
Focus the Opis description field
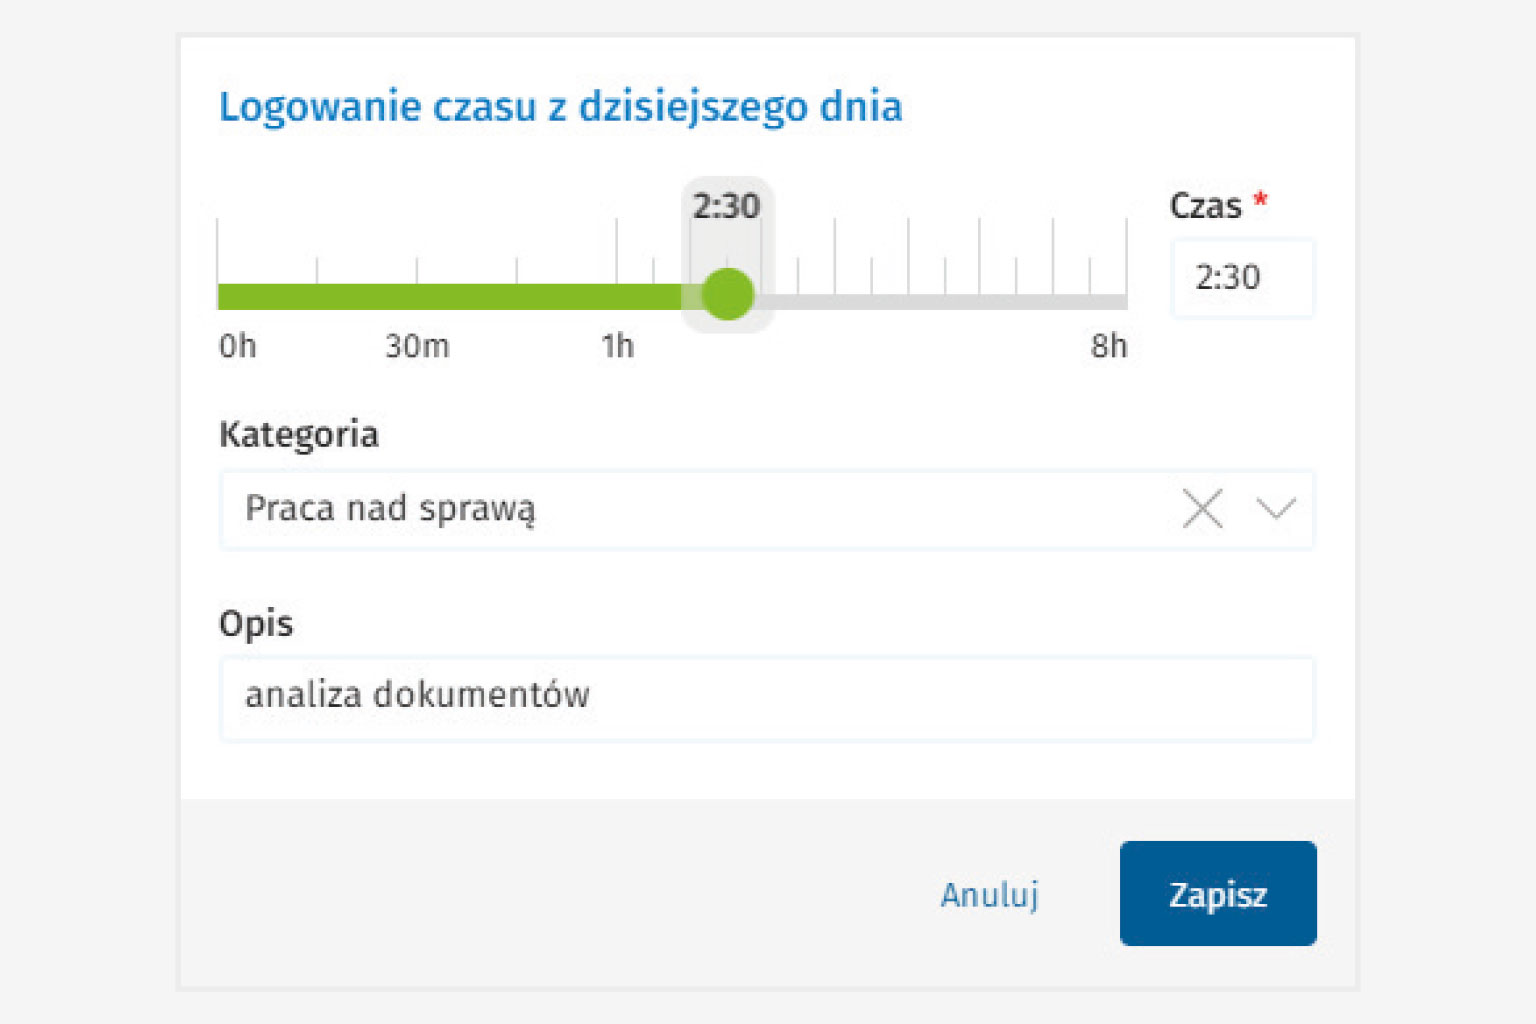[x=766, y=698]
